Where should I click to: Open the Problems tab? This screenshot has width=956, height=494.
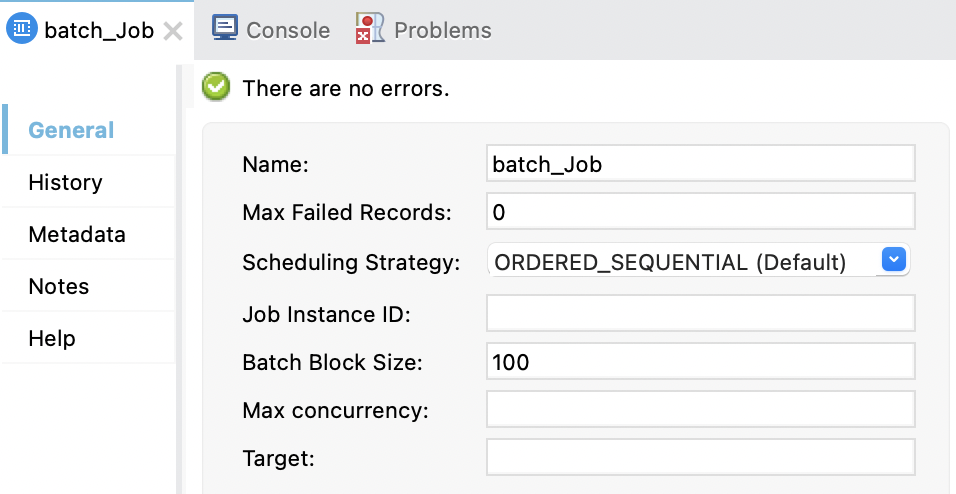442,30
